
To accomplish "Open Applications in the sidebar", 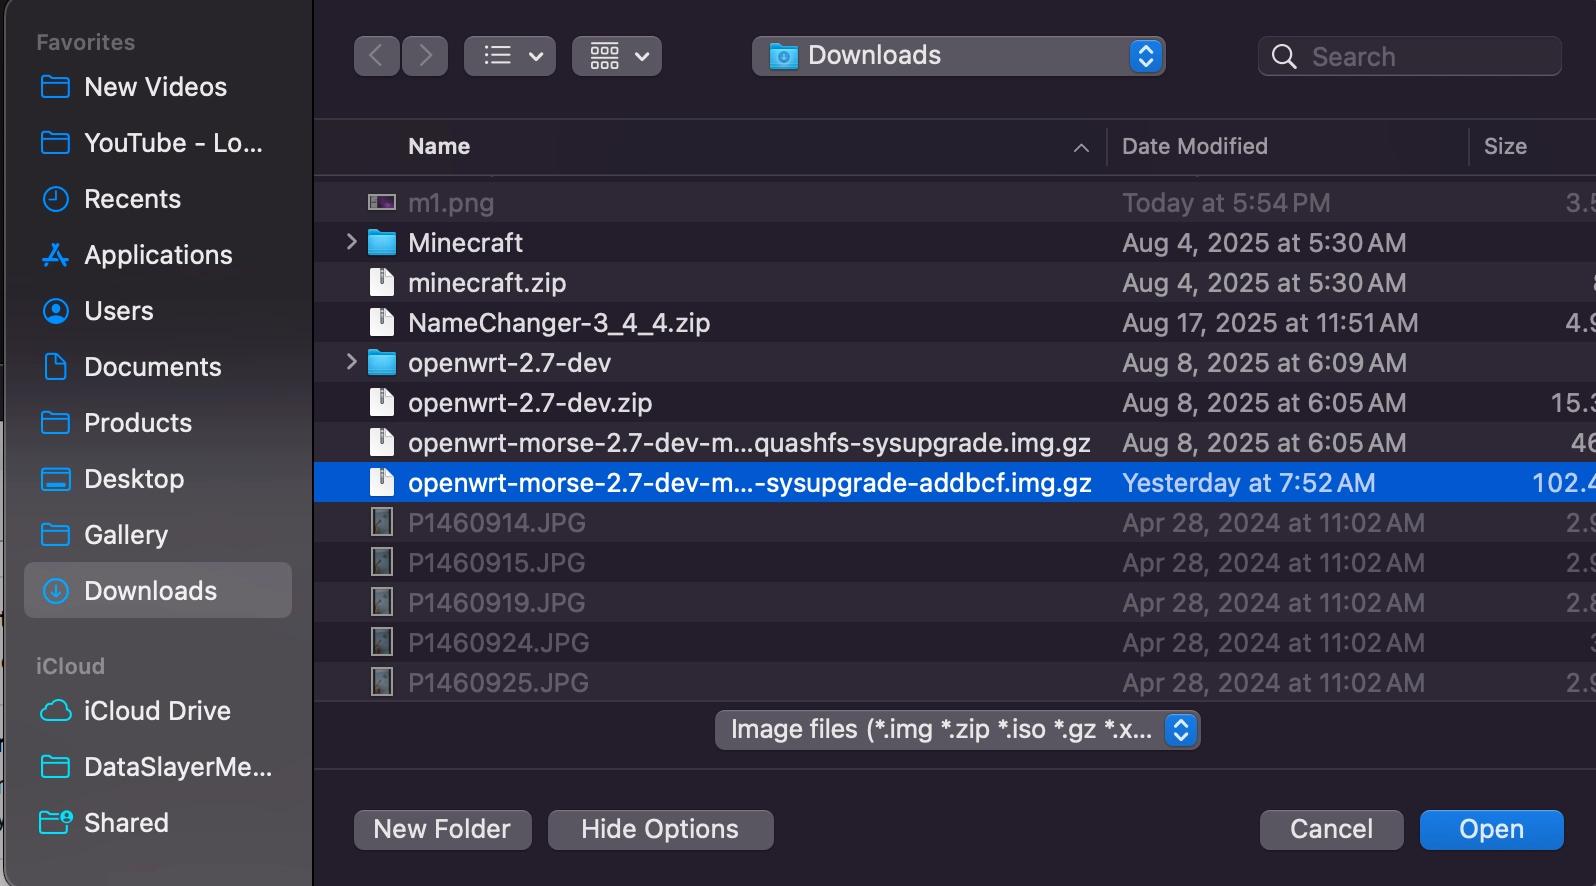I will 158,255.
